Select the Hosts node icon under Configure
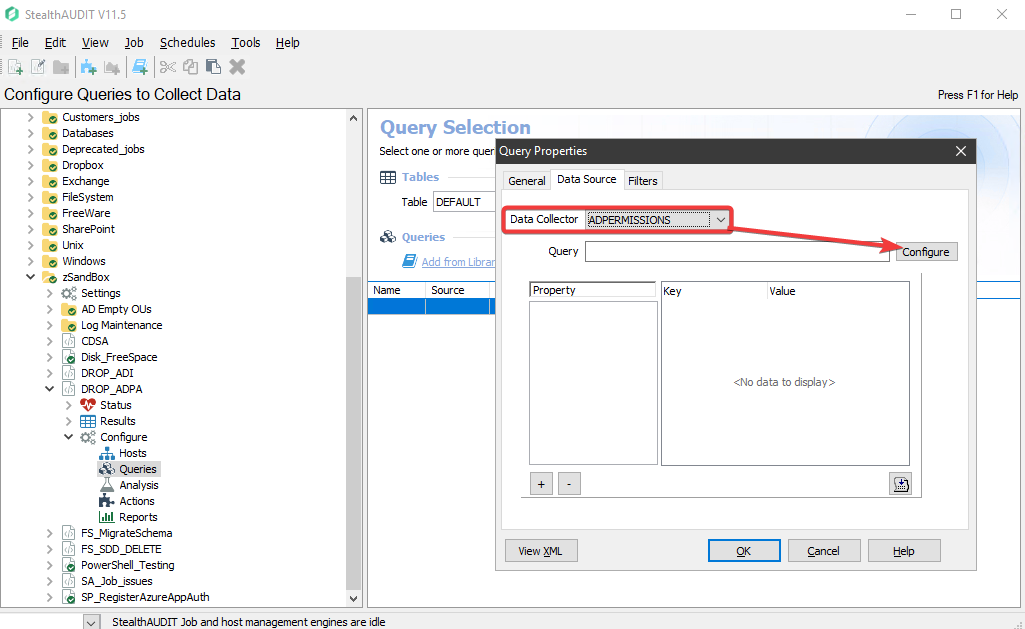Screen dimensions: 1025x629 click(x=107, y=453)
